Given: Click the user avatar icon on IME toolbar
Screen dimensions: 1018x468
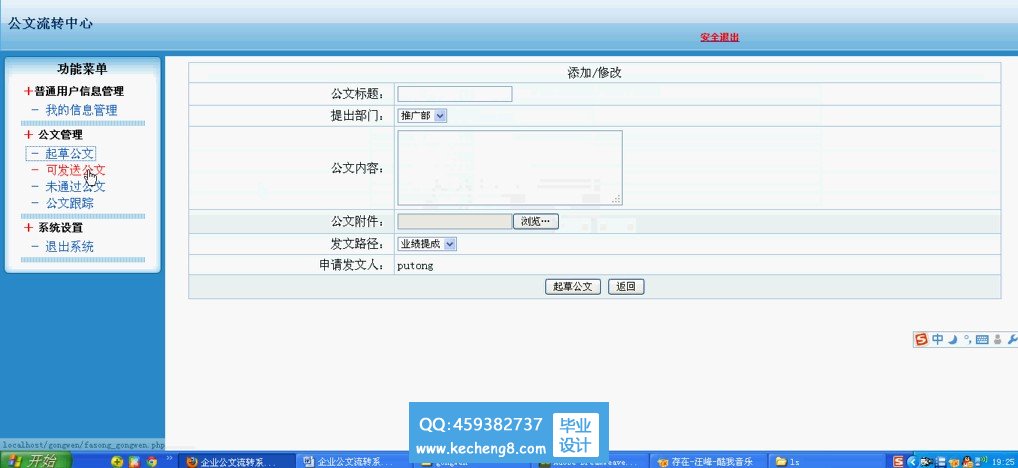Looking at the screenshot, I should 997,339.
